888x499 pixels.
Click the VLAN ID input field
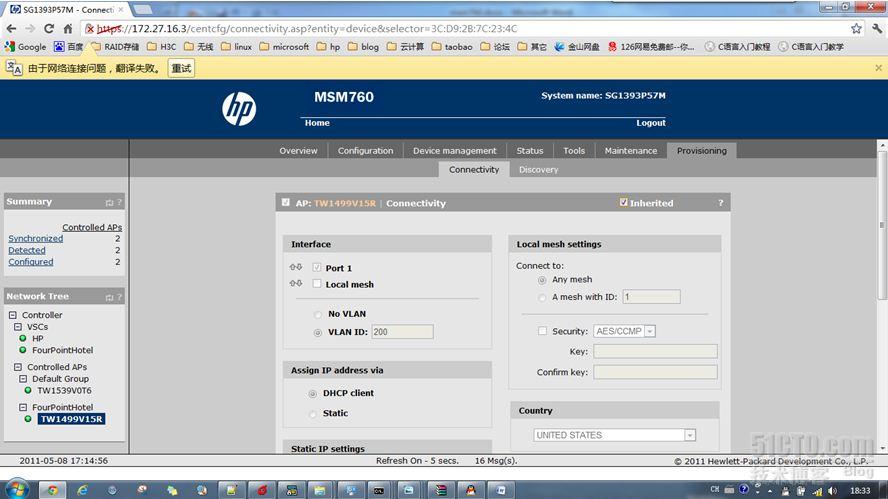402,332
